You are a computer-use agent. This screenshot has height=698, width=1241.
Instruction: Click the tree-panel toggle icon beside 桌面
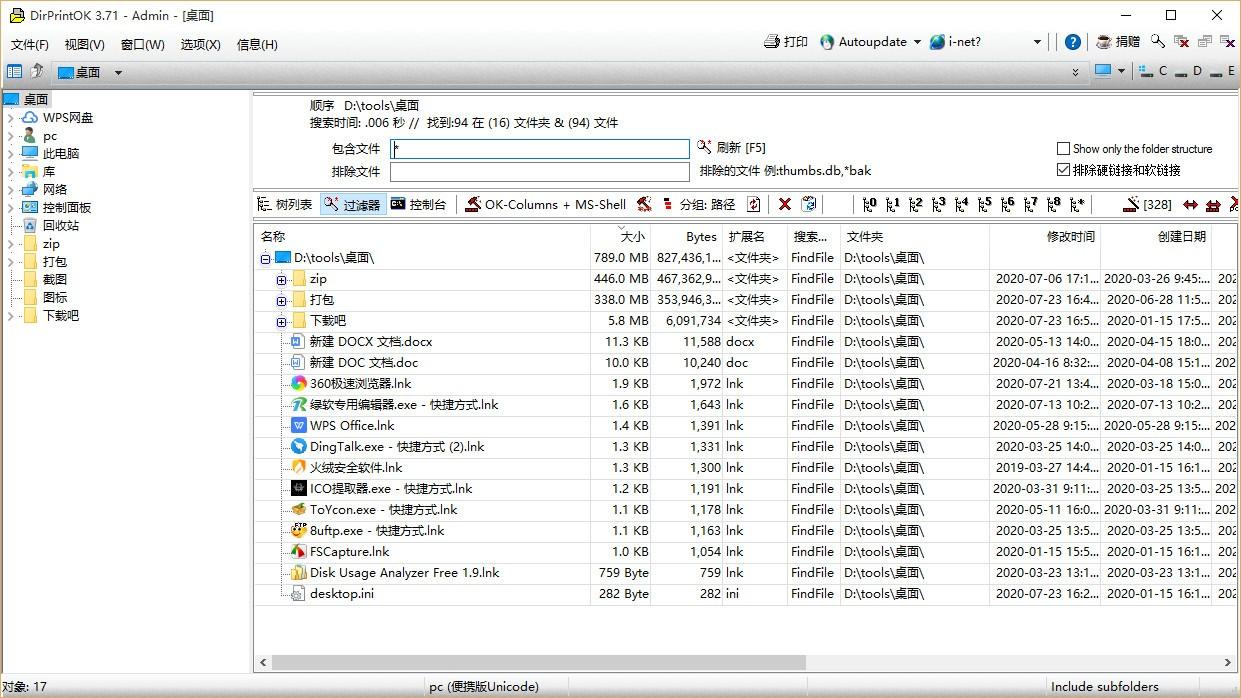pos(14,72)
